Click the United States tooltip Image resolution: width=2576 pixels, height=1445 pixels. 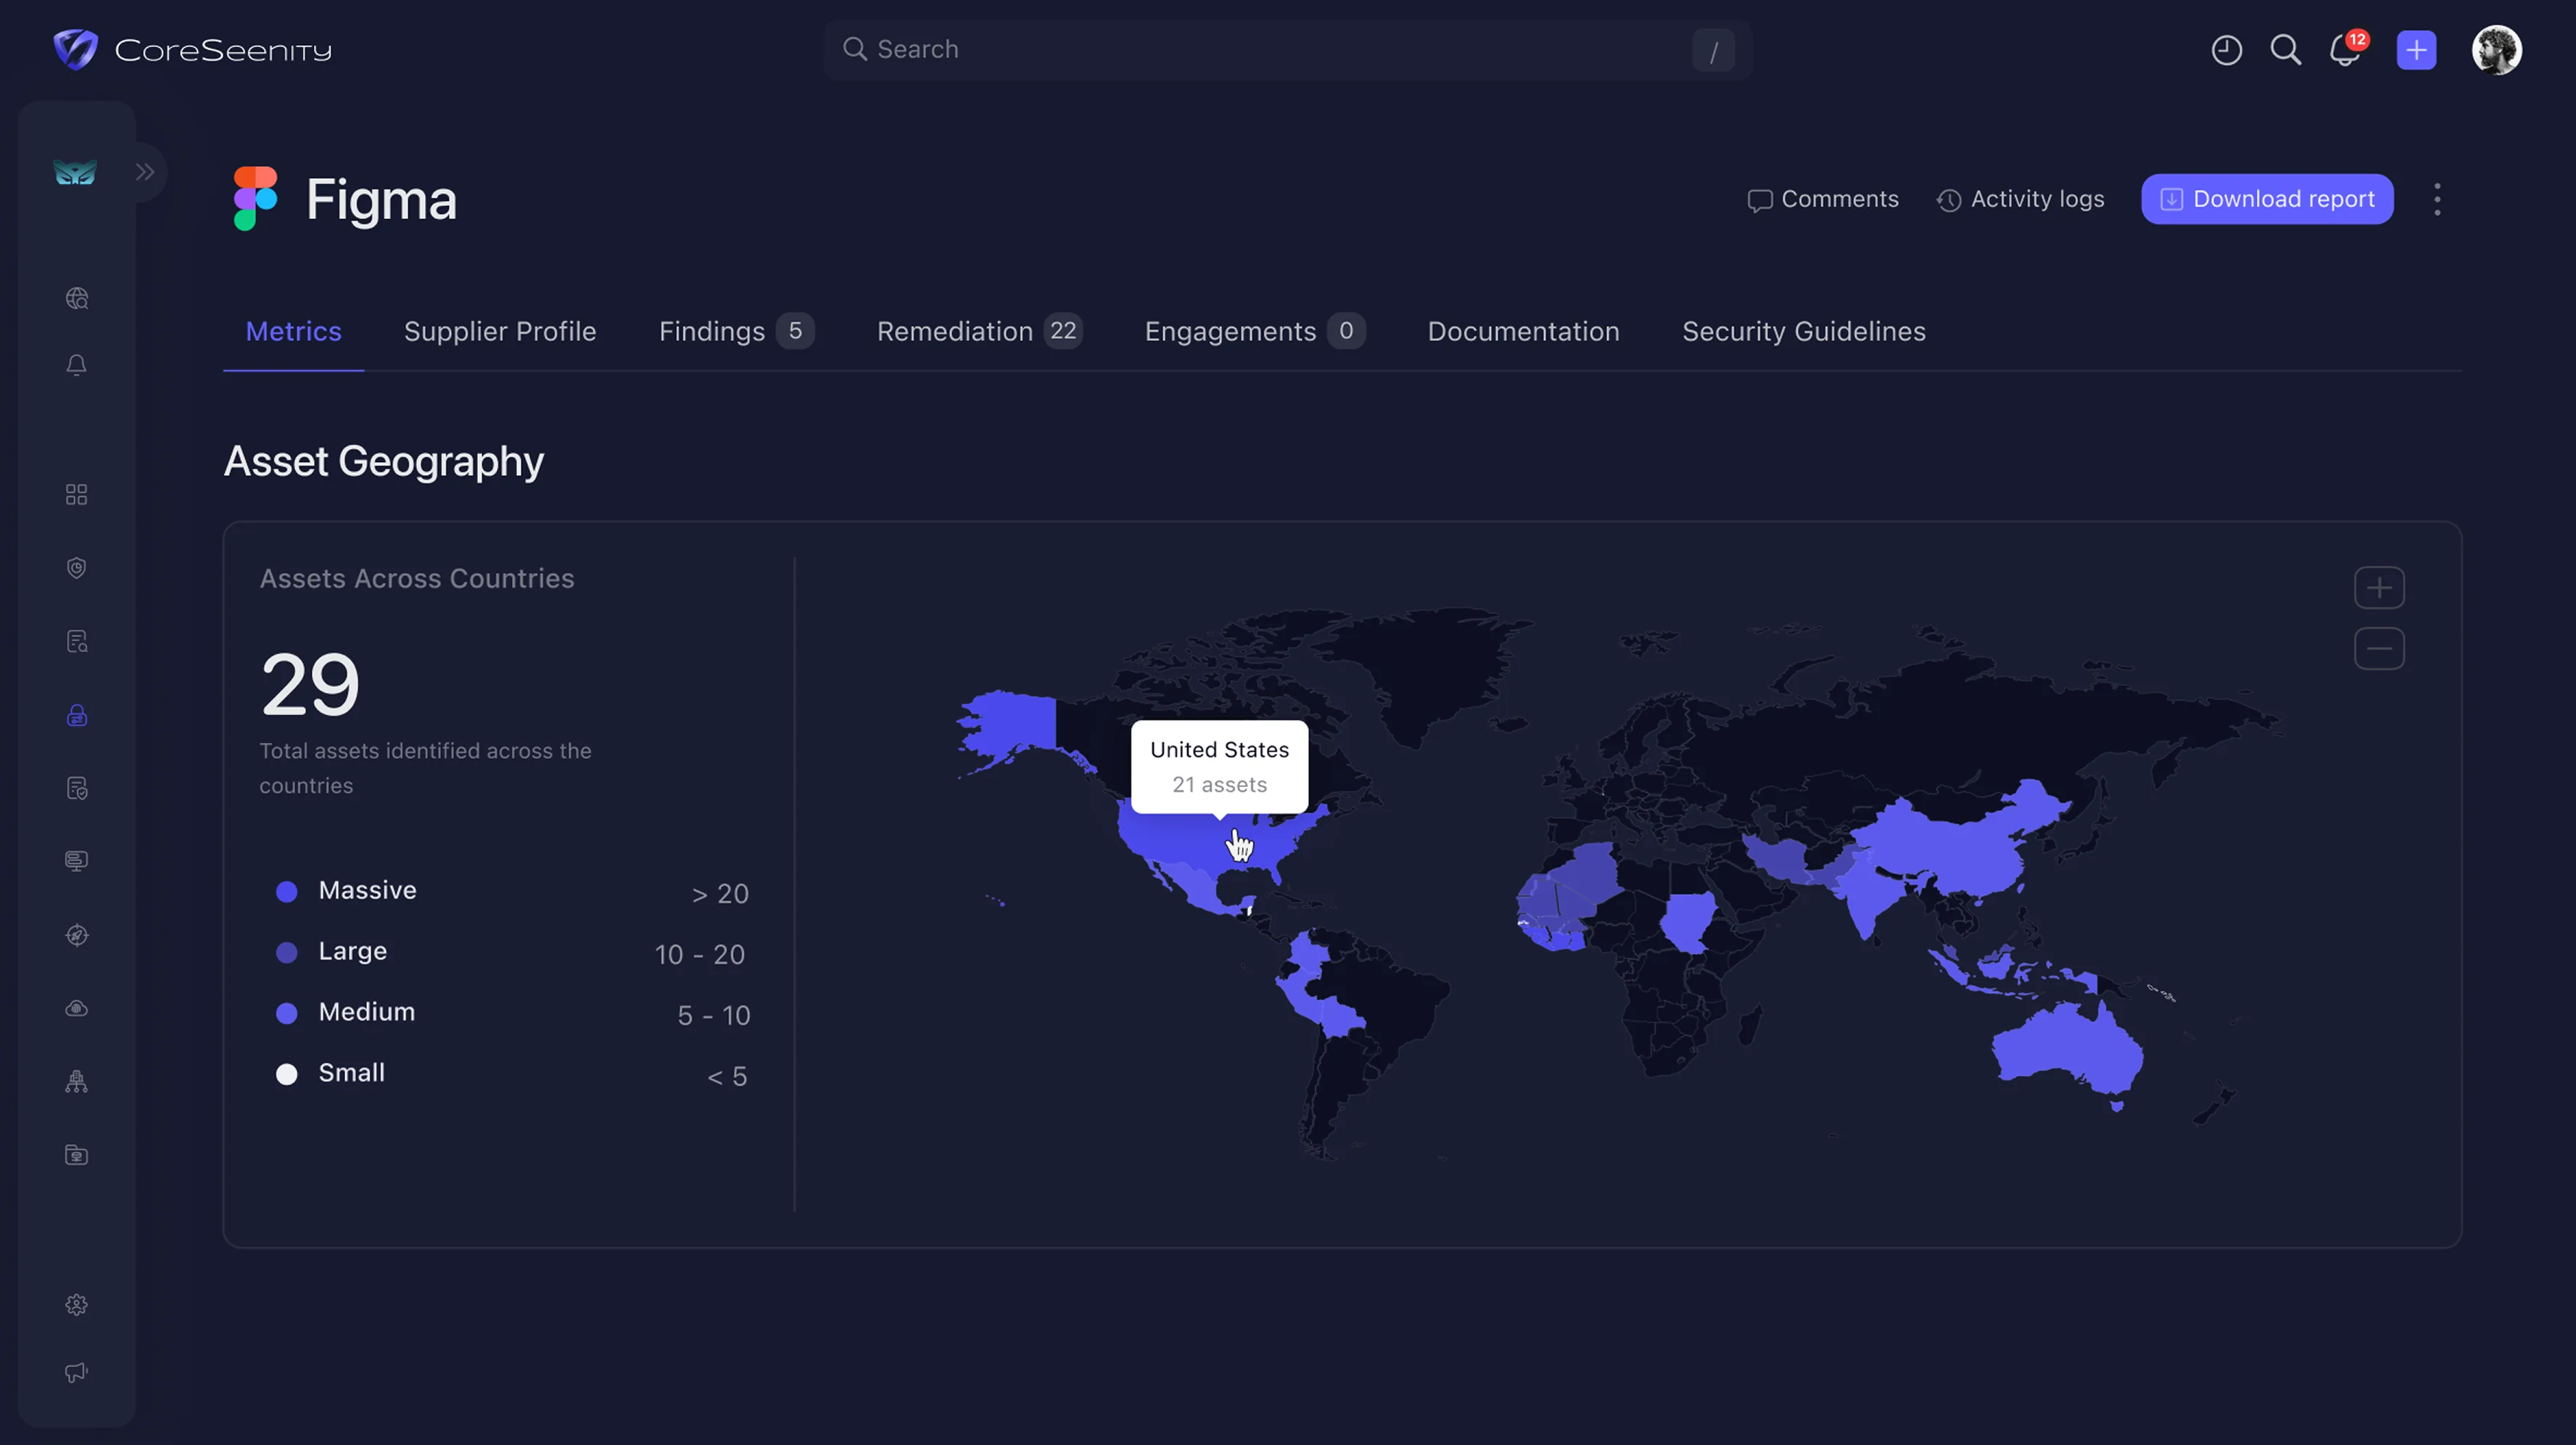(x=1219, y=767)
